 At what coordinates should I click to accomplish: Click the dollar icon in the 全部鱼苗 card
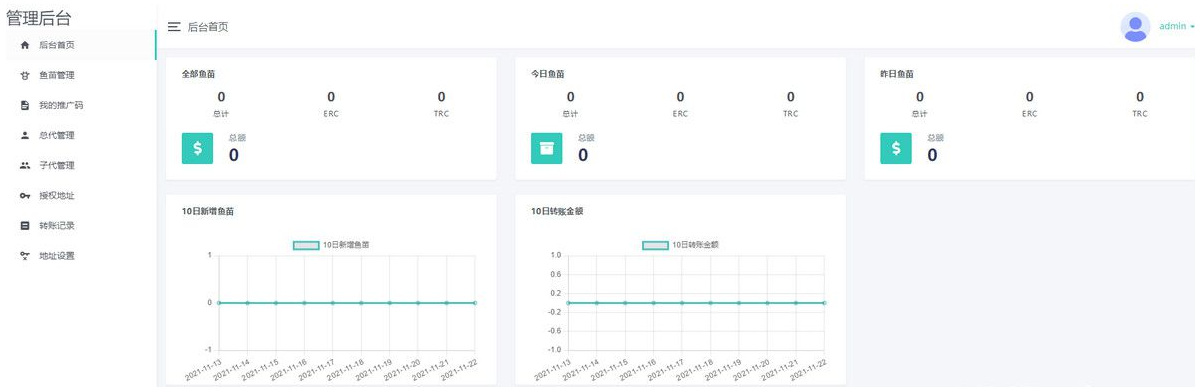[x=197, y=149]
